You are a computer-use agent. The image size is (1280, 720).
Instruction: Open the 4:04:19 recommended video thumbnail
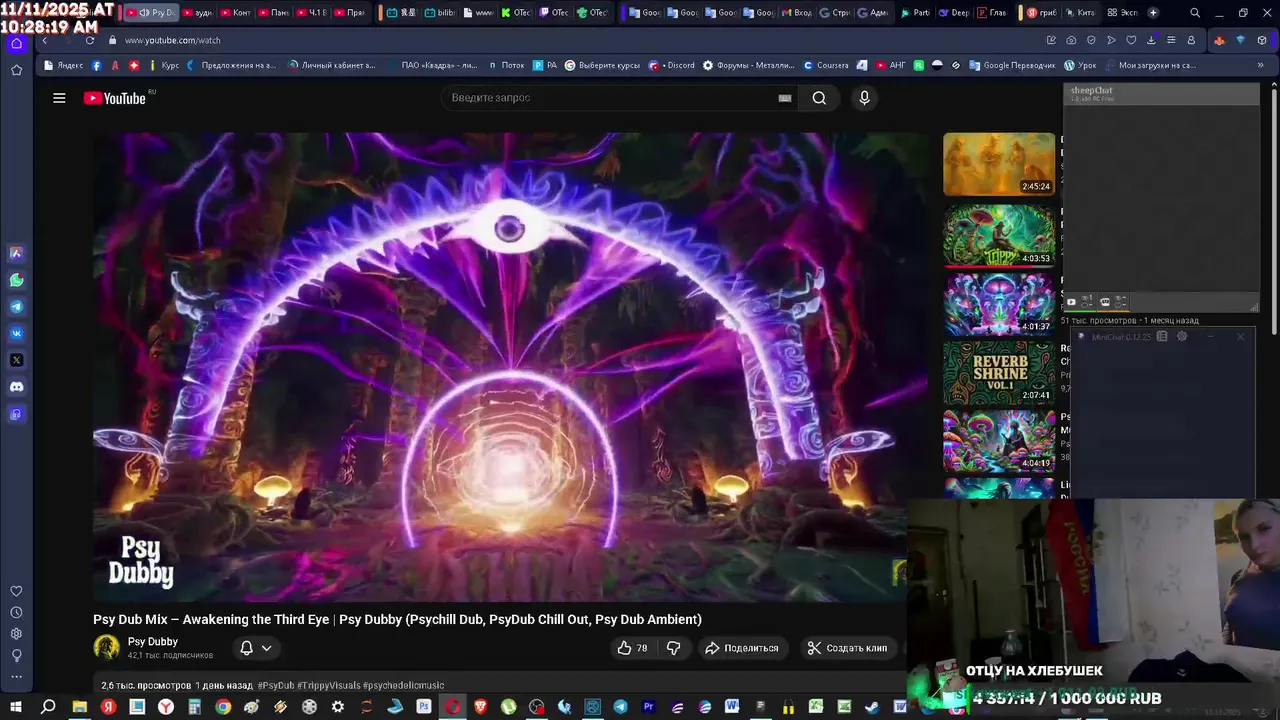[999, 441]
